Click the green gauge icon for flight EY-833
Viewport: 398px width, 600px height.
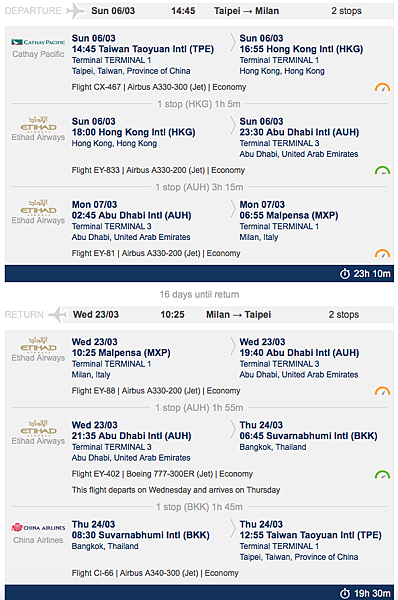point(382,170)
